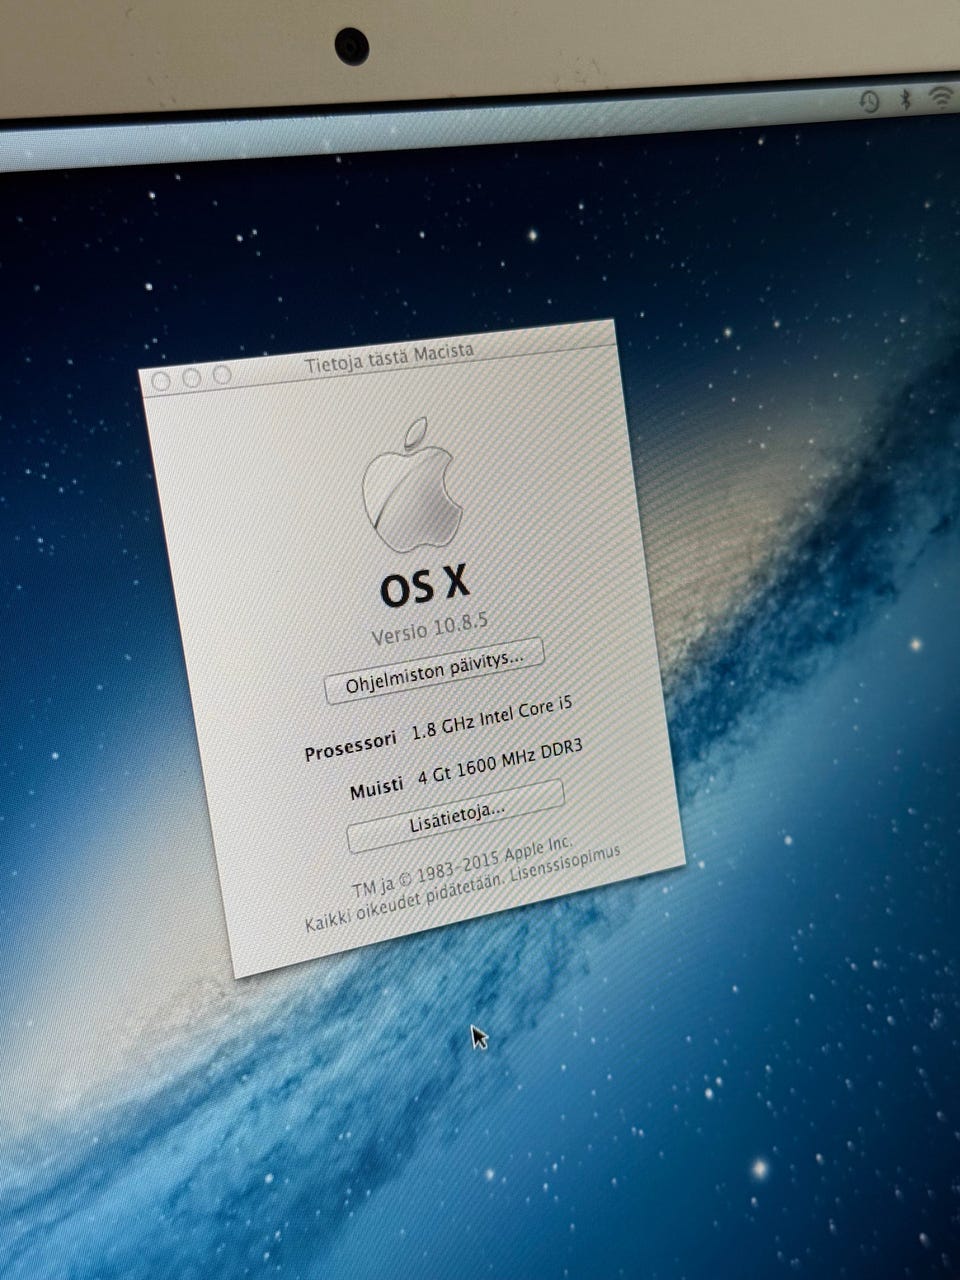Click the Apple Inc. copyright line

point(461,868)
